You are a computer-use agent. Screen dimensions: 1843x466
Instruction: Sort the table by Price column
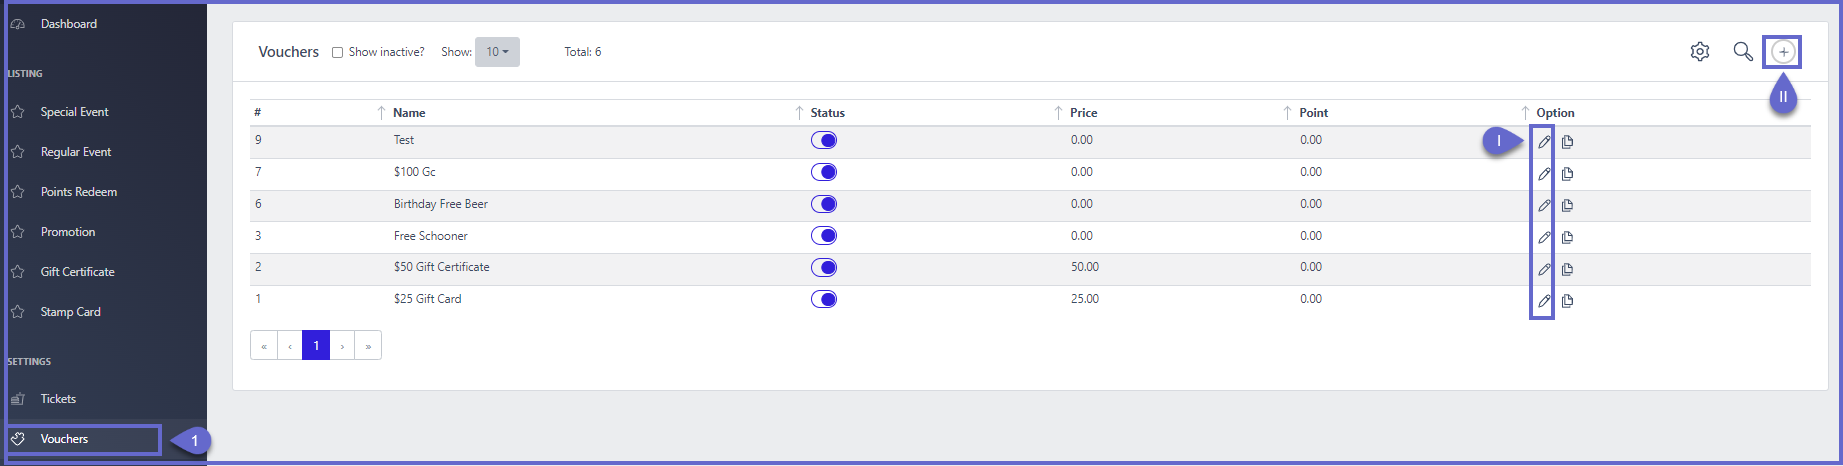1083,113
